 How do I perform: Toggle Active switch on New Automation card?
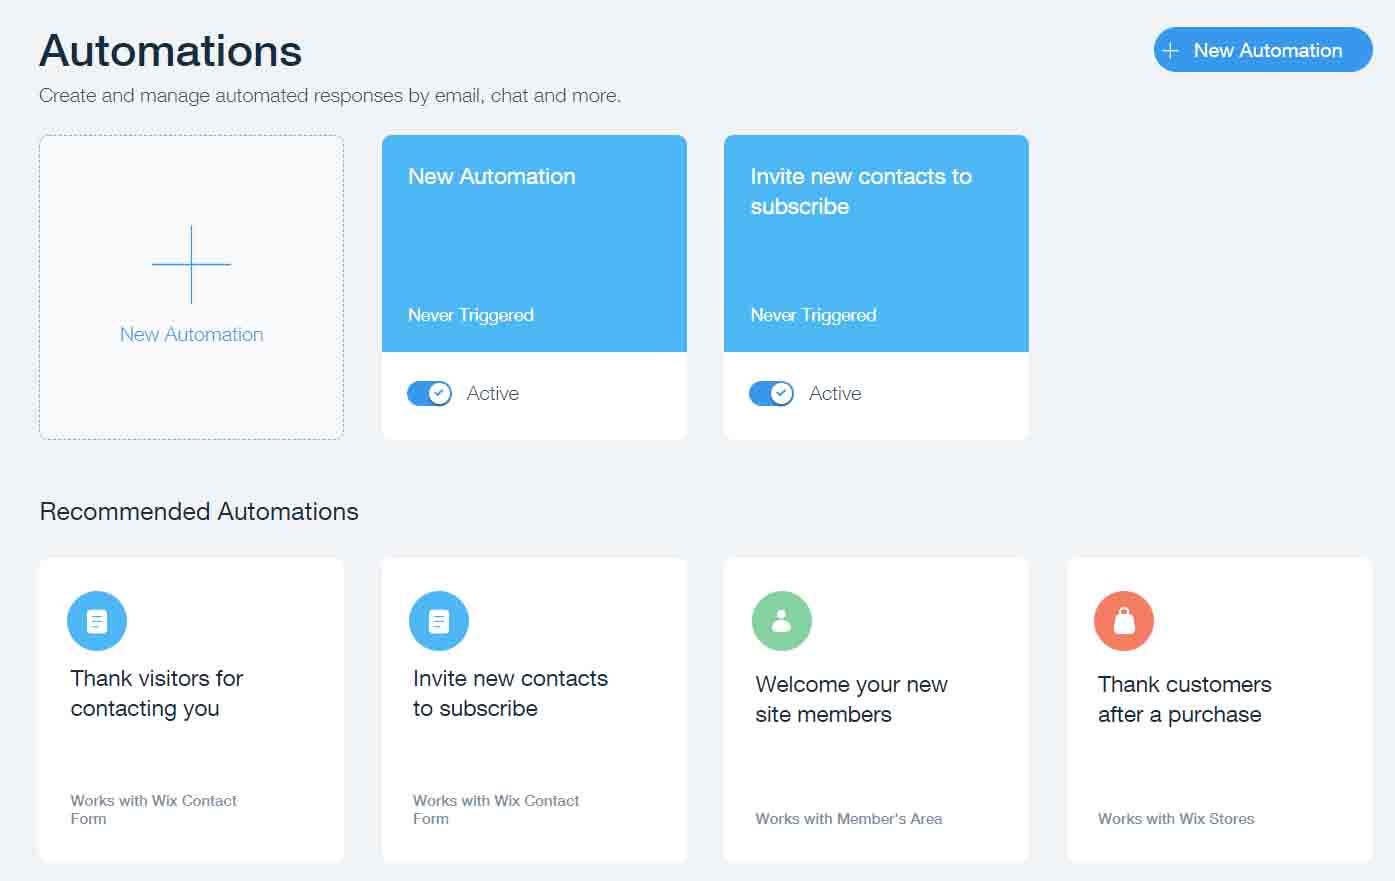pyautogui.click(x=429, y=394)
